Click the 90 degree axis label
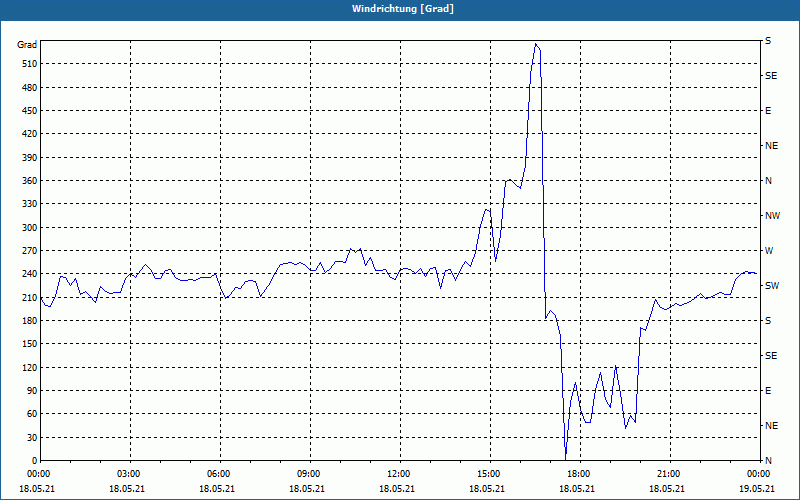 click(x=31, y=390)
